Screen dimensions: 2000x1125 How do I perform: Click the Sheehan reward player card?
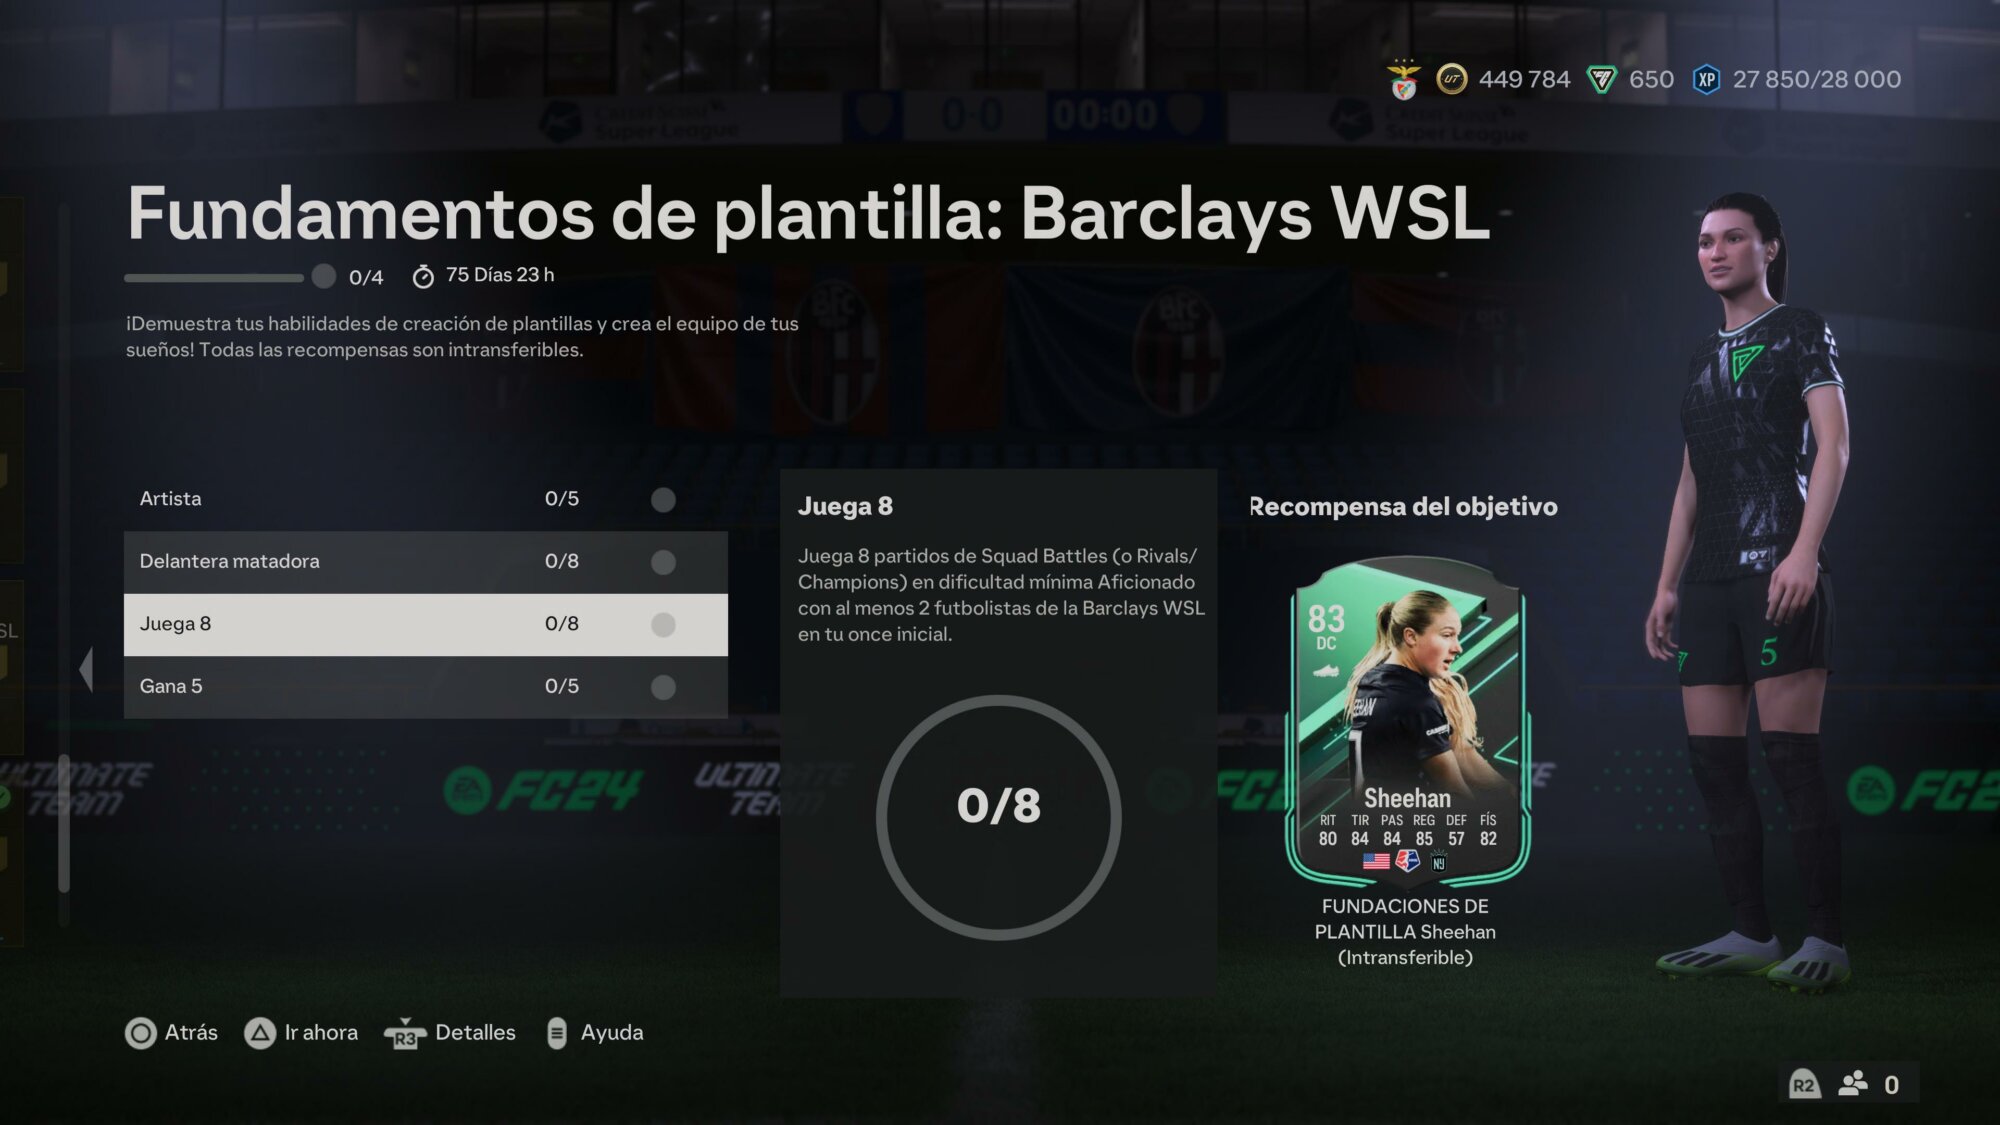click(1406, 722)
